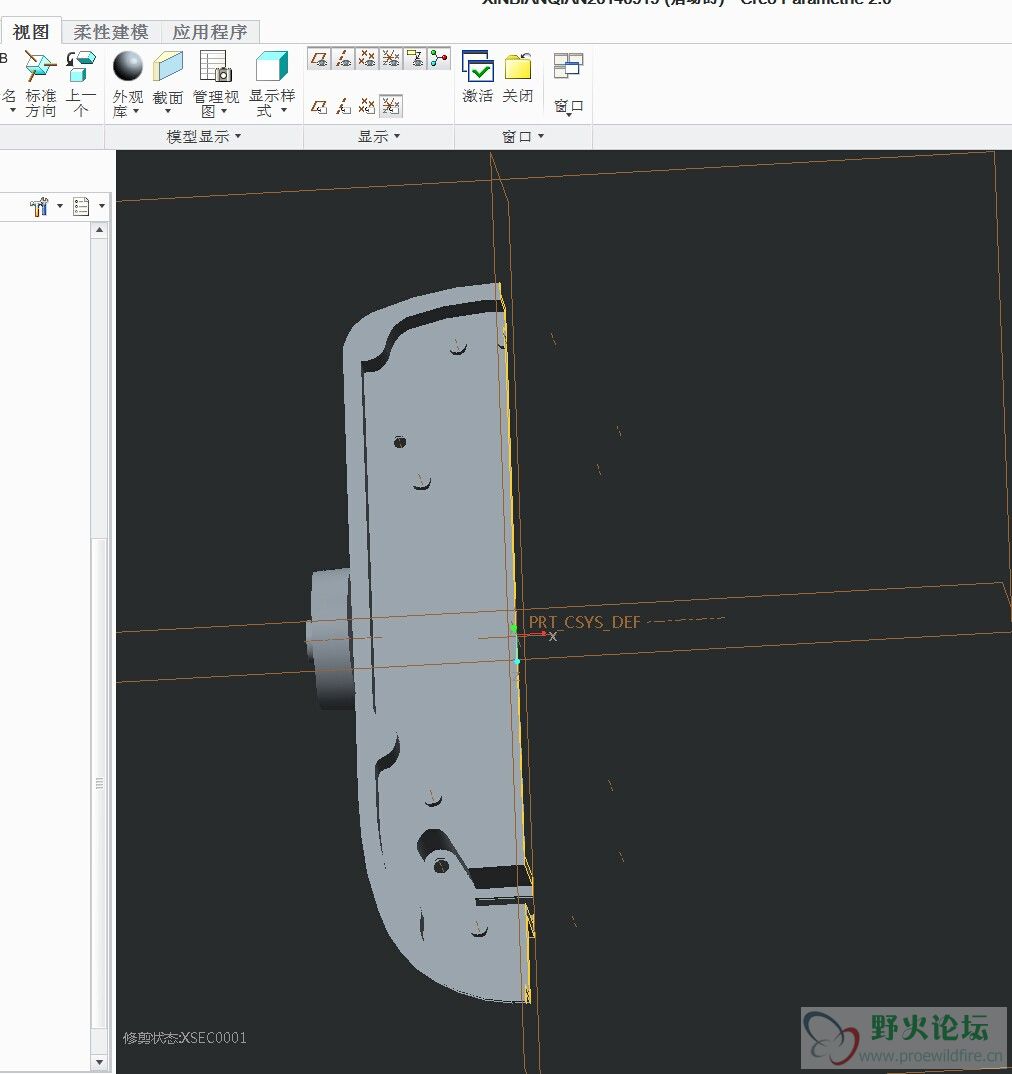Open dropdown arrow beside hammer-wrench settings icon
1012x1074 pixels.
click(60, 206)
